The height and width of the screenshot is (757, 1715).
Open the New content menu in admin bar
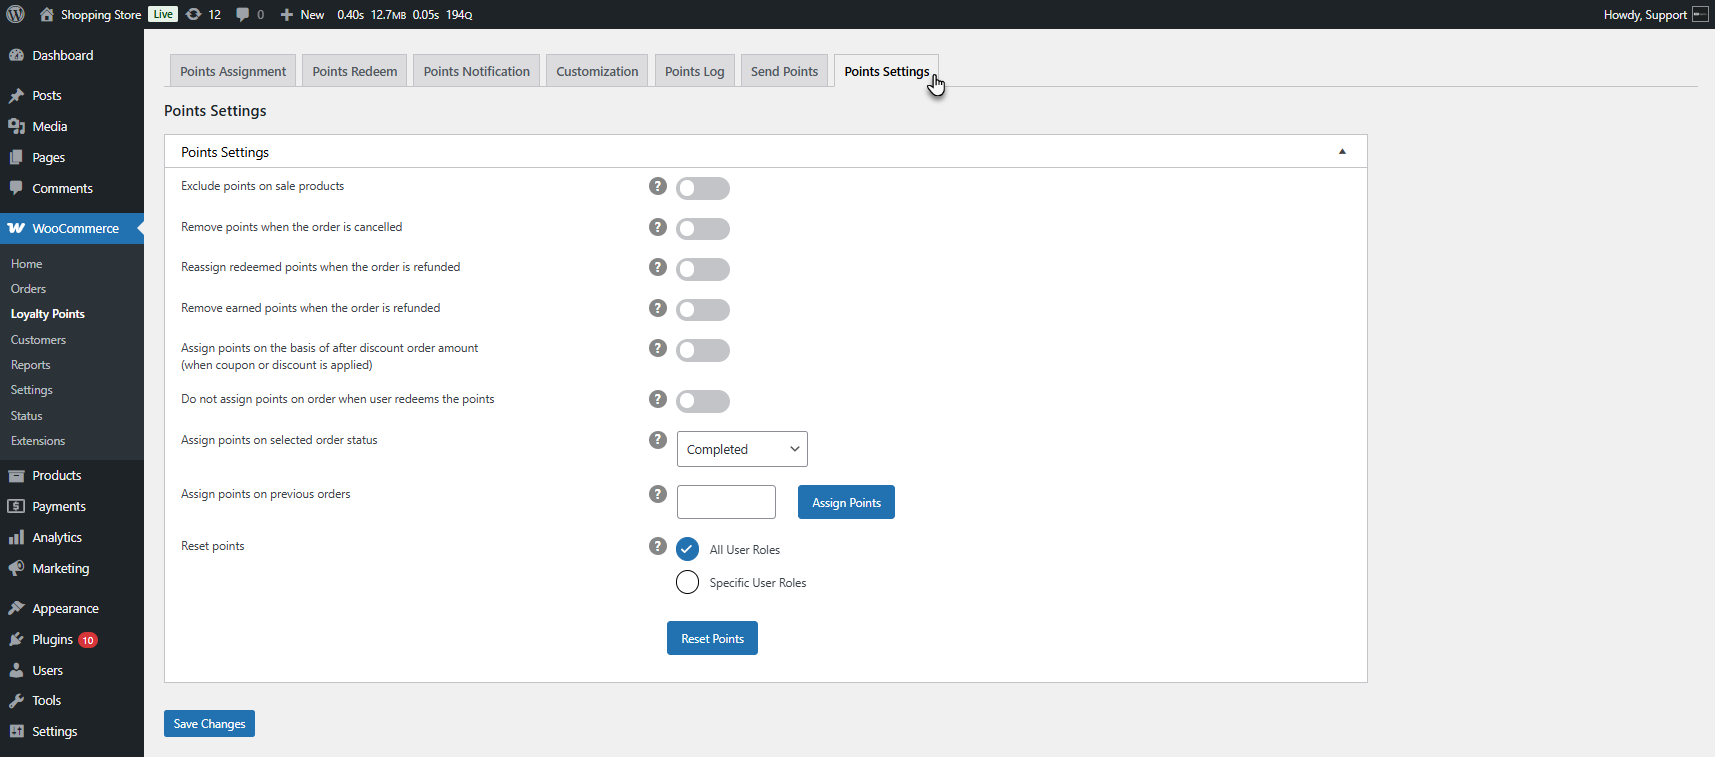(x=302, y=14)
